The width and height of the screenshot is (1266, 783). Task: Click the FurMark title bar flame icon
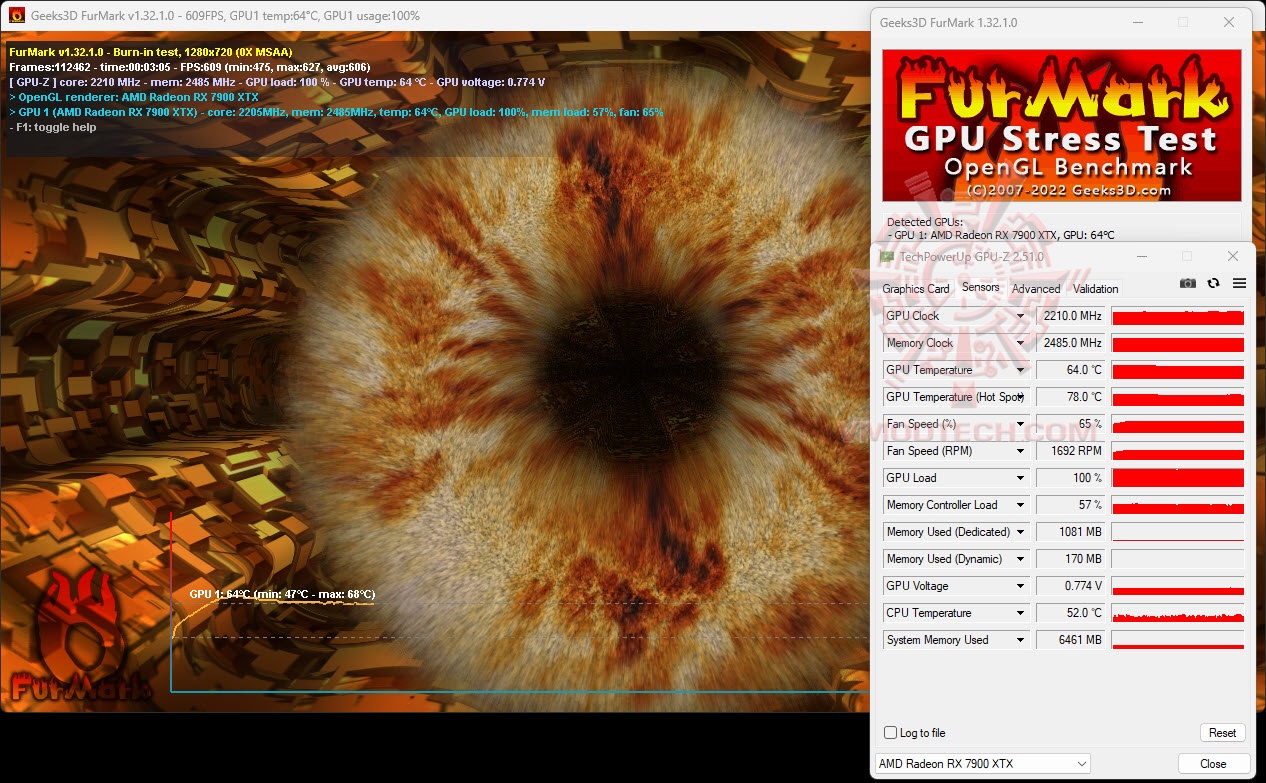click(16, 16)
